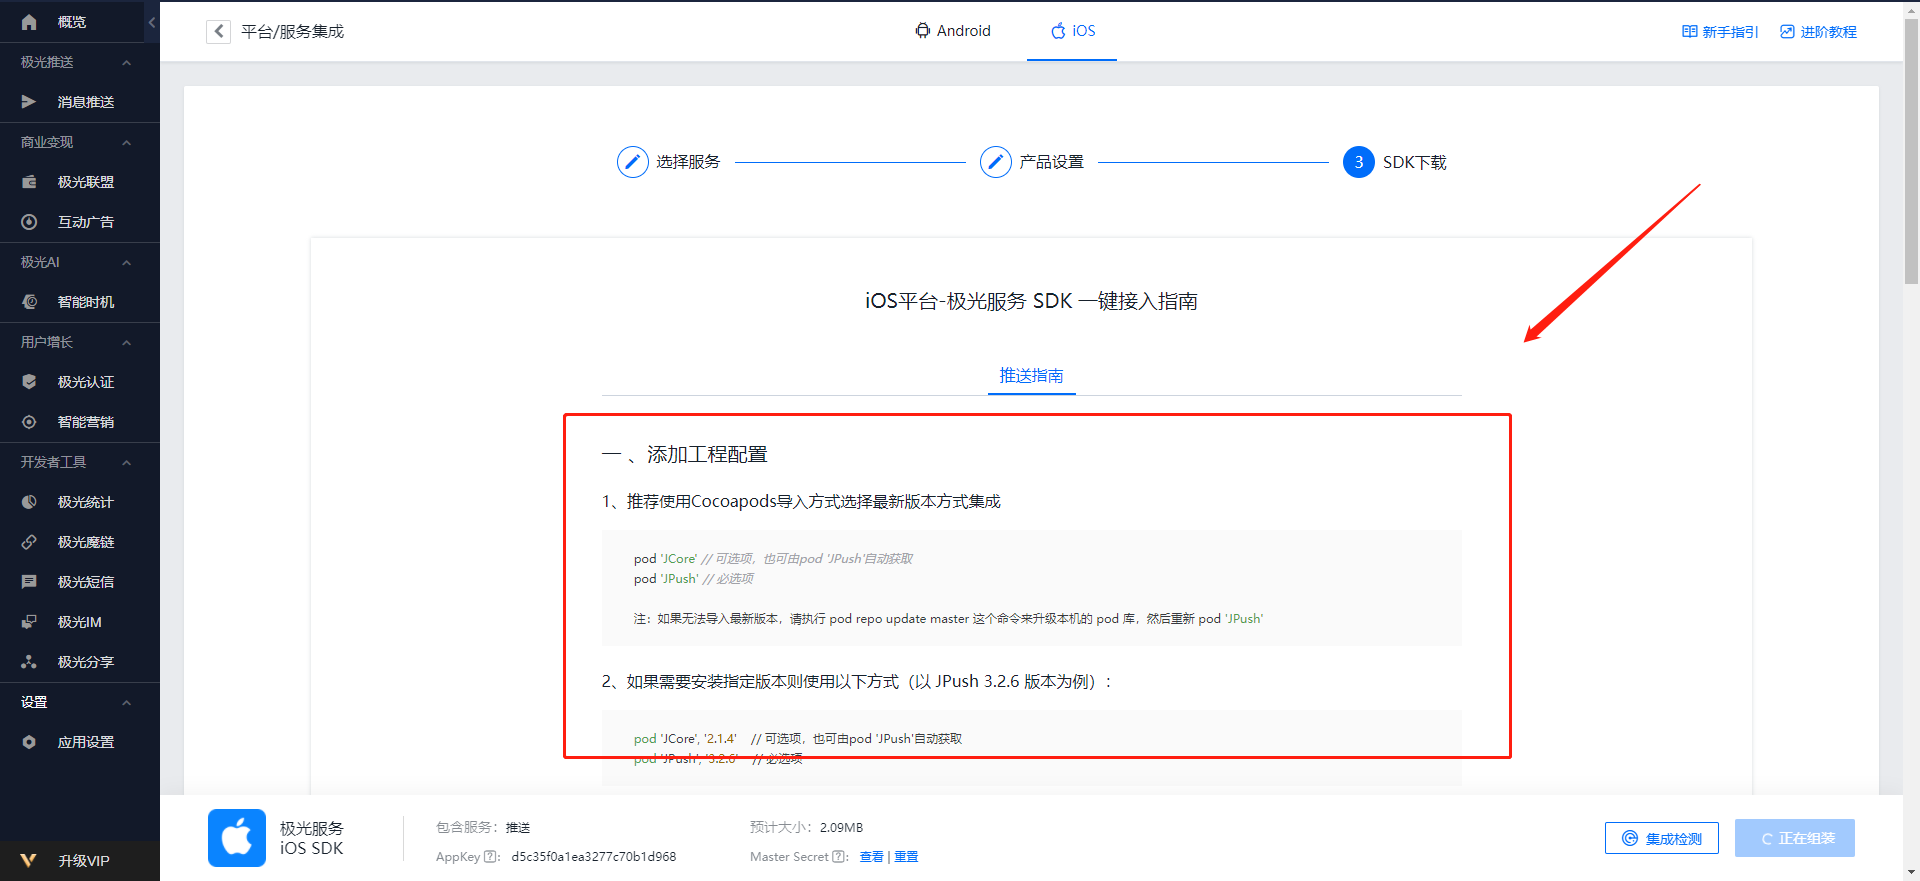Click the 极光统计 pie chart icon
The image size is (1920, 881).
[x=29, y=501]
